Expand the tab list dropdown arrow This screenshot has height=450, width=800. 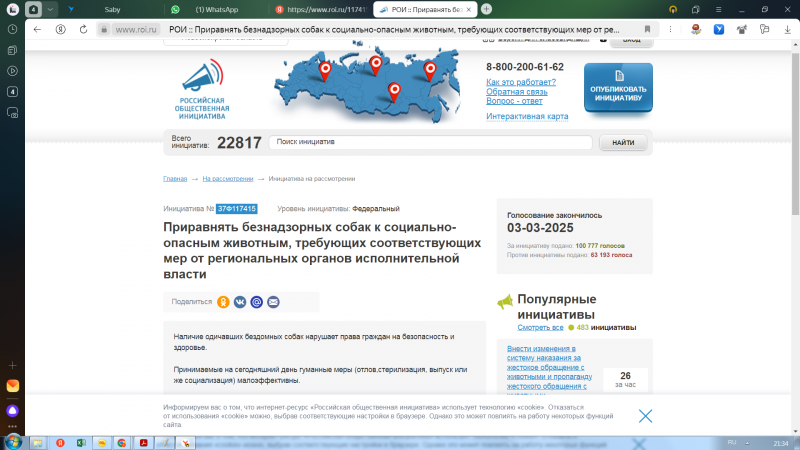[x=50, y=8]
